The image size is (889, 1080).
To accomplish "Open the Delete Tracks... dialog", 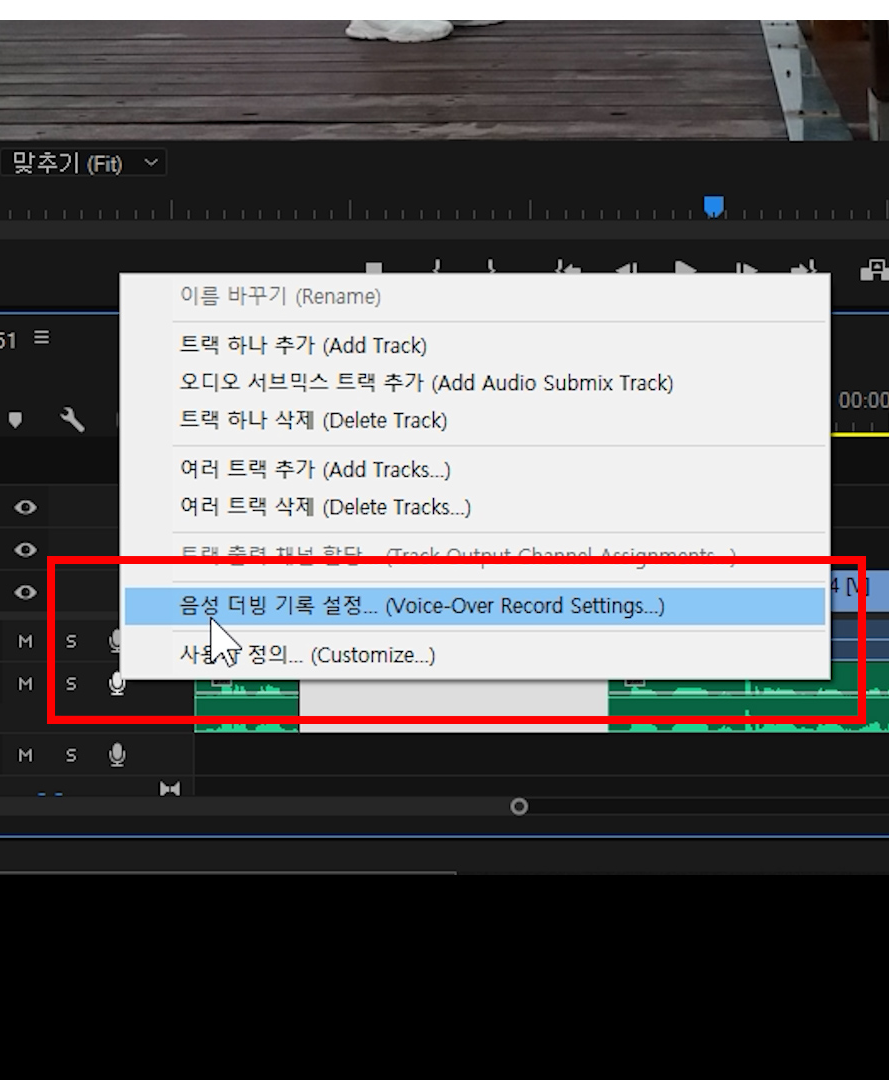I will [x=475, y=507].
